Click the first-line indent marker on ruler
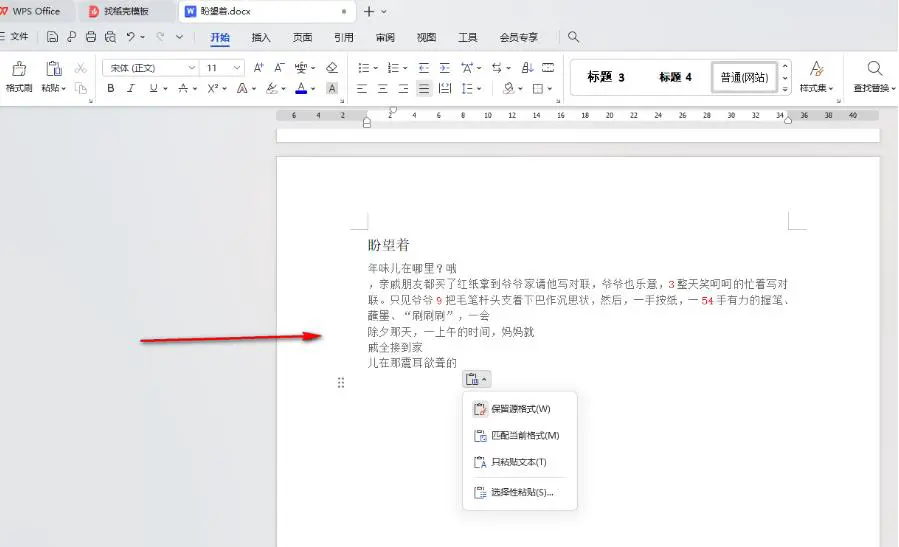This screenshot has width=899, height=547. point(392,110)
